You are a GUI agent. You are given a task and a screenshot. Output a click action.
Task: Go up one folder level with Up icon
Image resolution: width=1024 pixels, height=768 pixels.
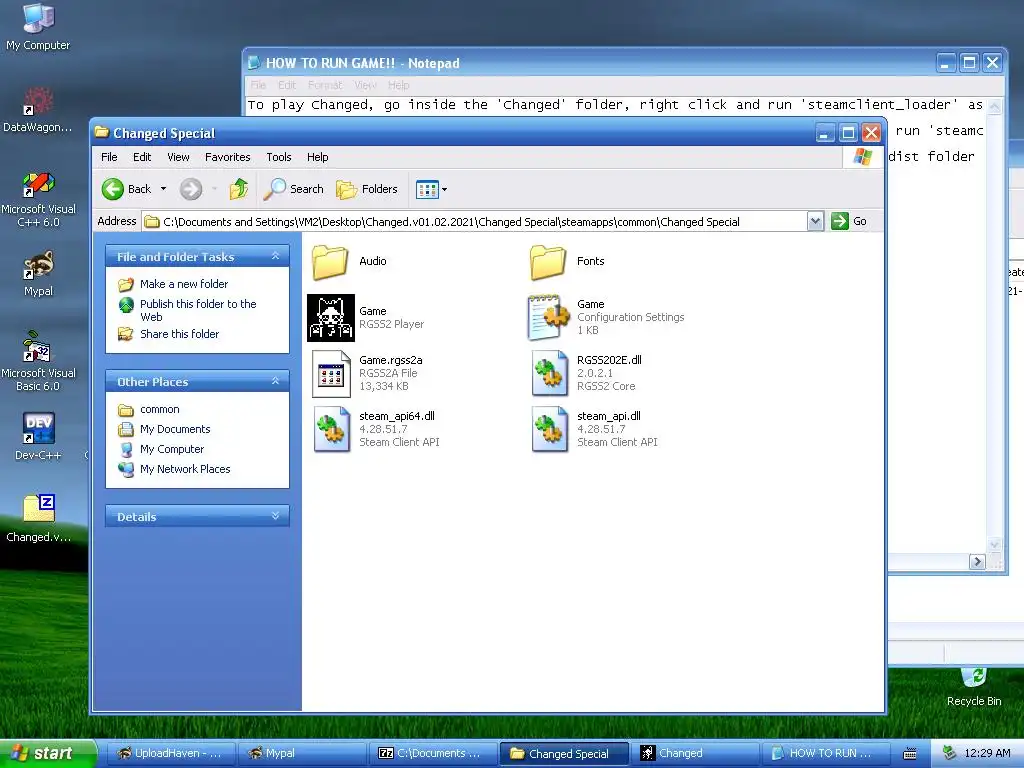pyautogui.click(x=239, y=189)
